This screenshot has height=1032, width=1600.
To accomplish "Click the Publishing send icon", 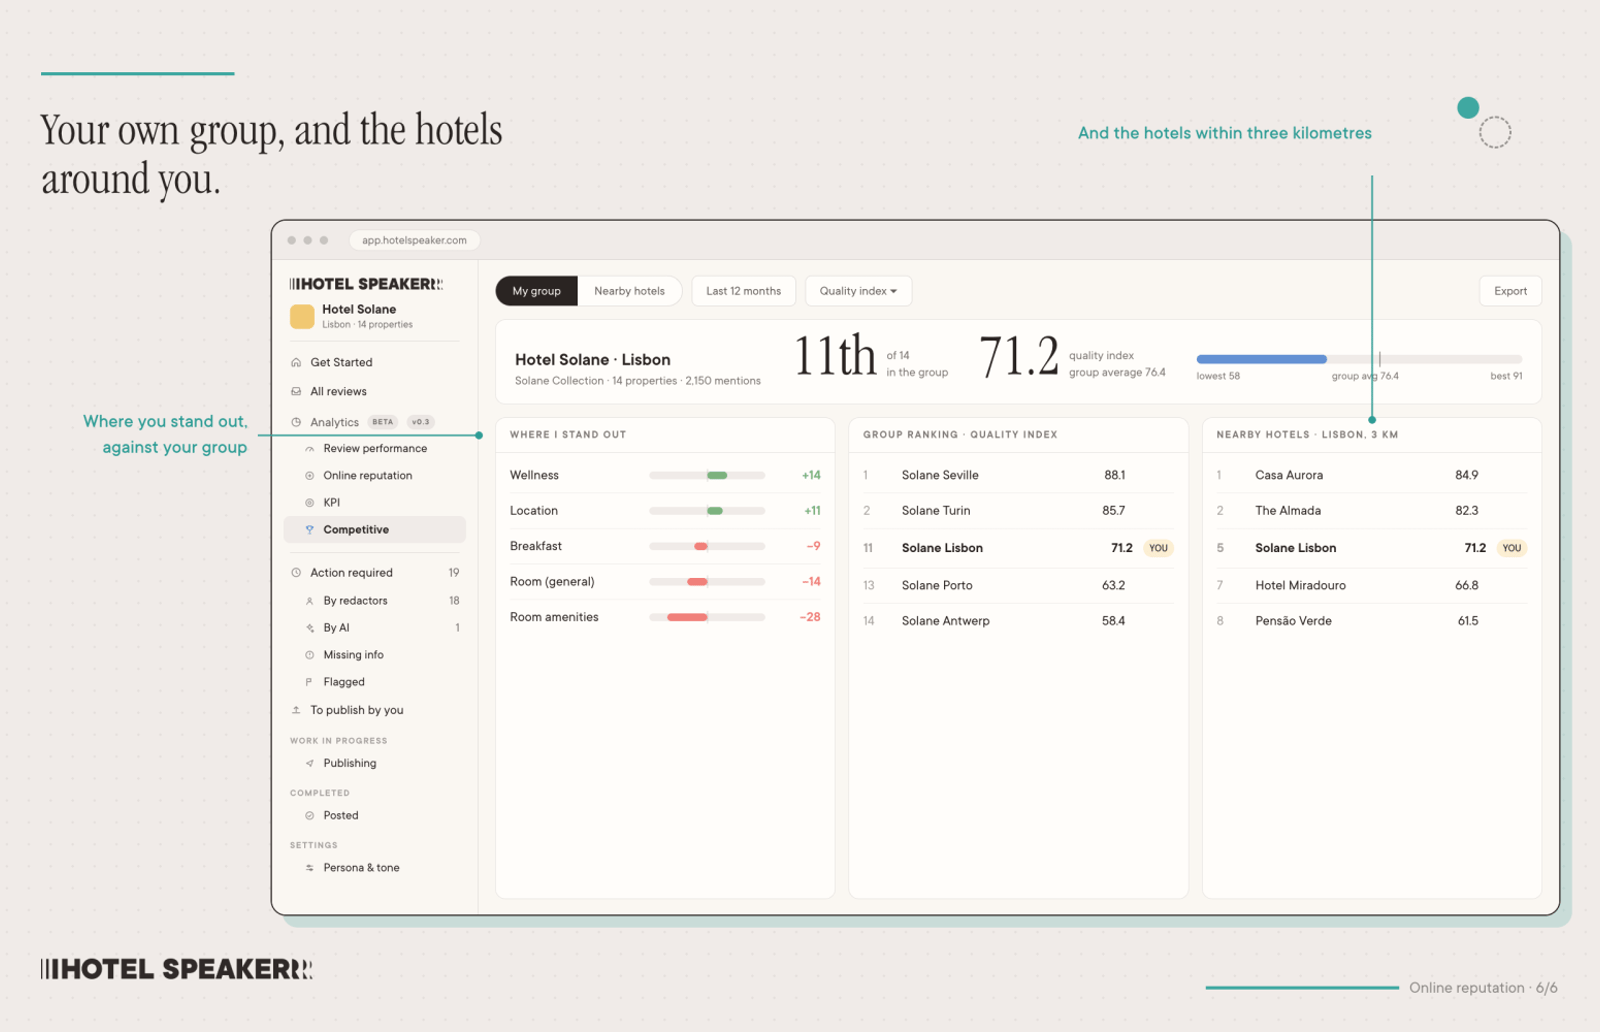I will [310, 763].
